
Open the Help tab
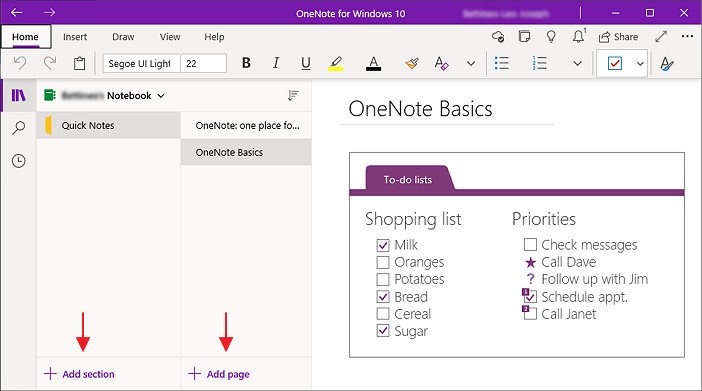[x=214, y=37]
